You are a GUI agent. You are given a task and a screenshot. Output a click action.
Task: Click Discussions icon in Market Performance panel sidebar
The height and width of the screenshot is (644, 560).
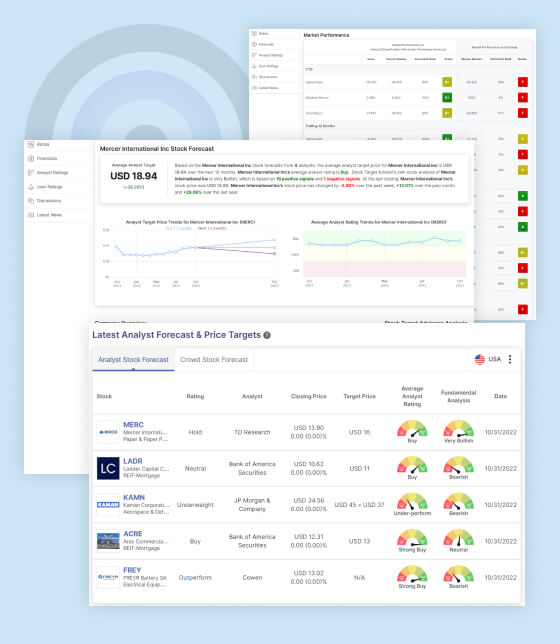[254, 77]
